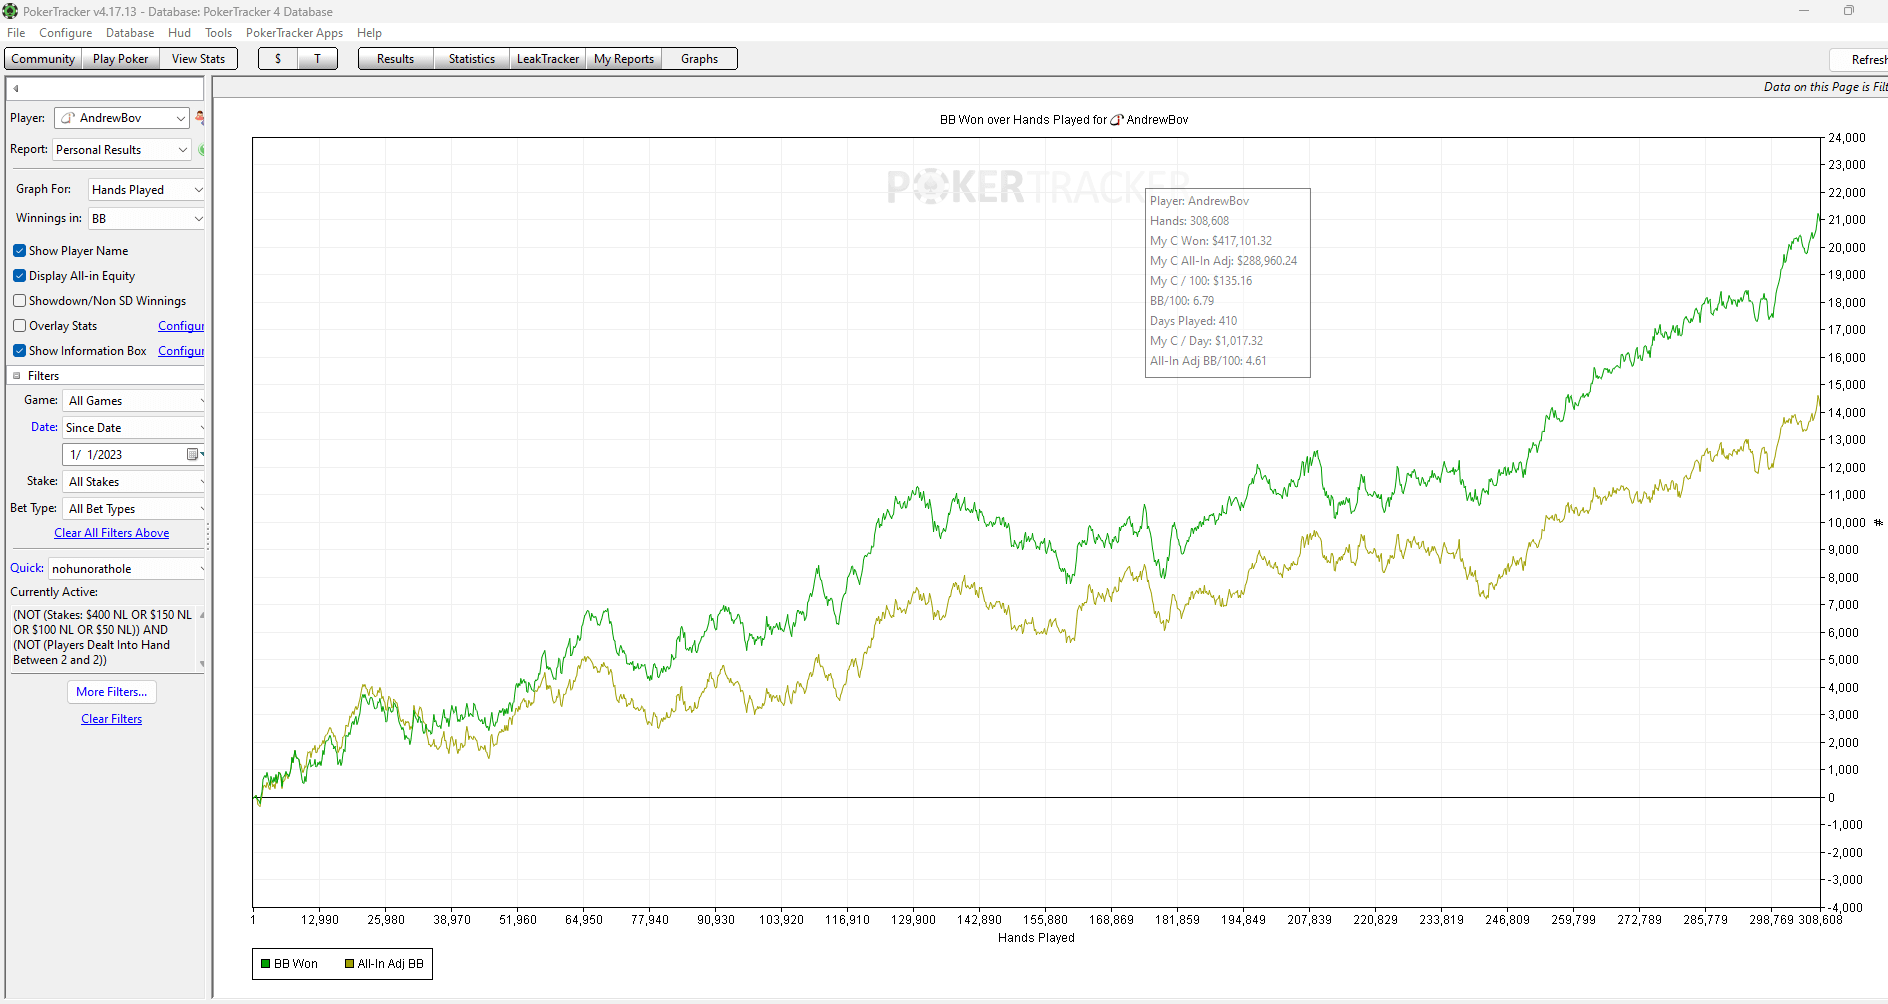Restore the window using the title bar button
Image resolution: width=1888 pixels, height=1004 pixels.
tap(1849, 11)
